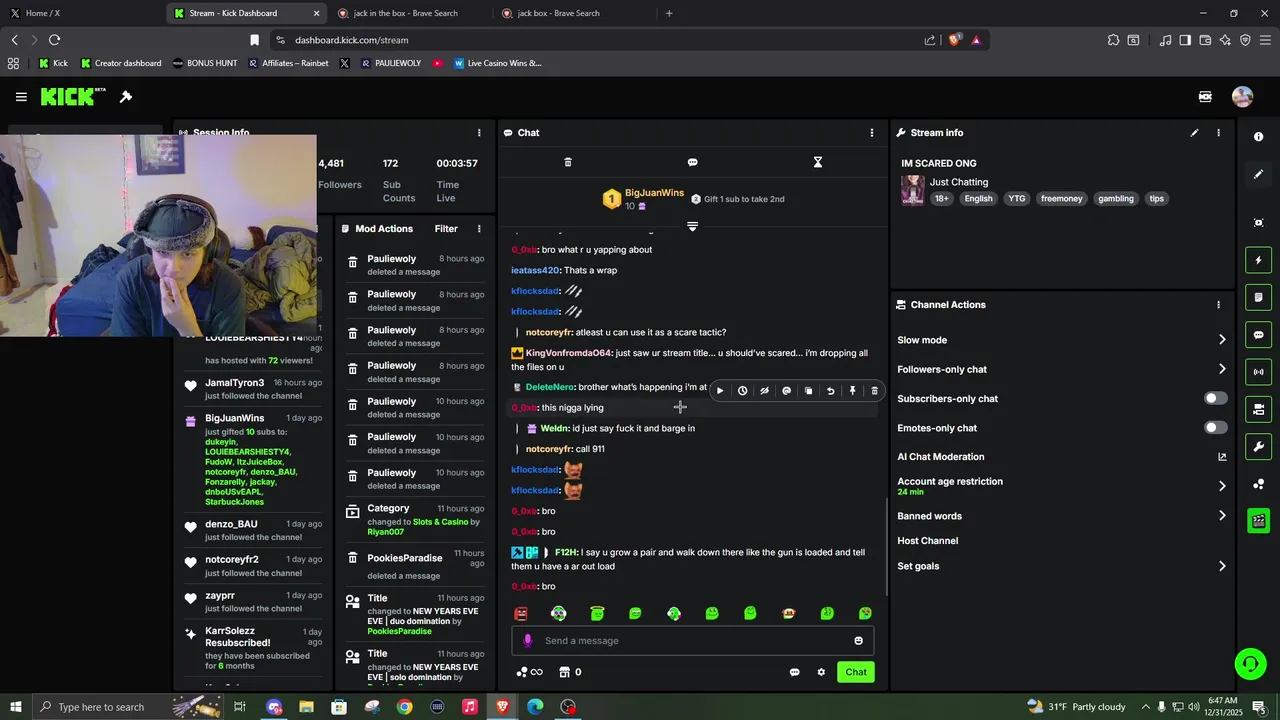Screen dimensions: 1280x720
Task: Open Session Info three-dot menu
Action: pyautogui.click(x=478, y=133)
